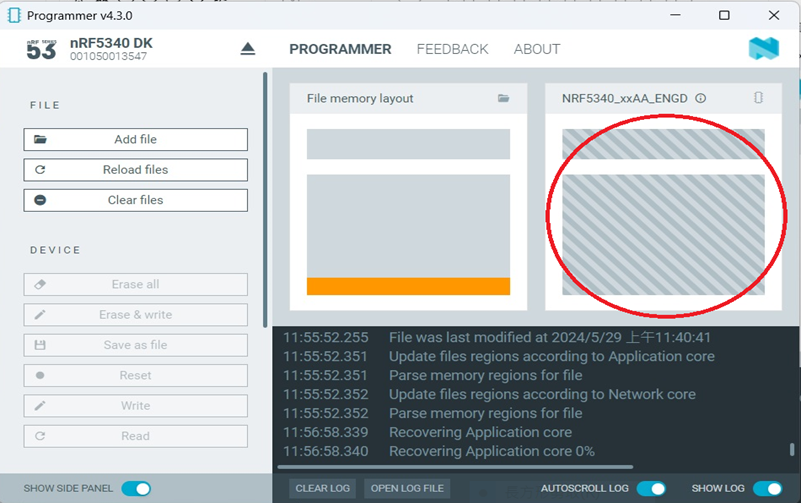This screenshot has width=801, height=503.
Task: Click the Add file button
Action: click(x=135, y=139)
